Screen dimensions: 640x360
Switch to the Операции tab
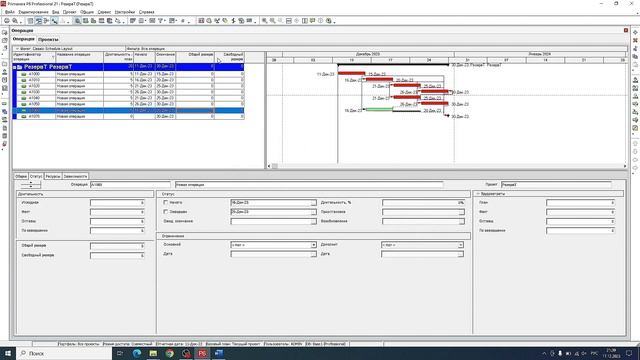24,39
